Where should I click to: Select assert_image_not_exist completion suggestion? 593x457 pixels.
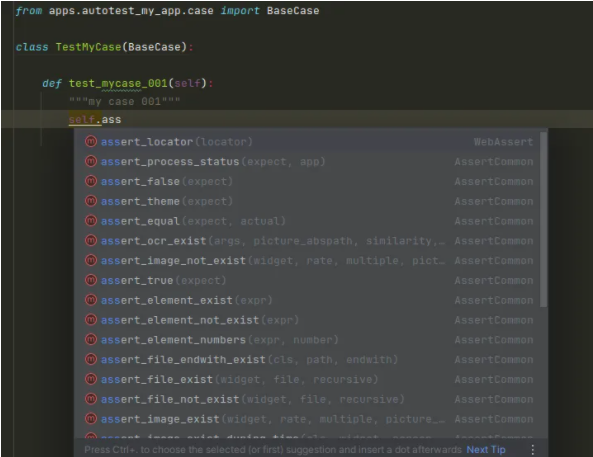click(x=310, y=260)
